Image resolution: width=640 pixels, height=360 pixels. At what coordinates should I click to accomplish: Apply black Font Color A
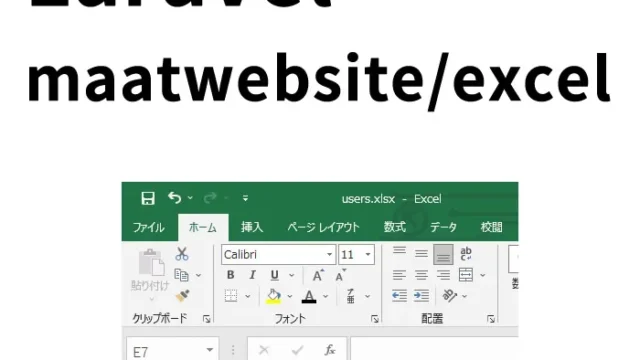click(x=309, y=296)
